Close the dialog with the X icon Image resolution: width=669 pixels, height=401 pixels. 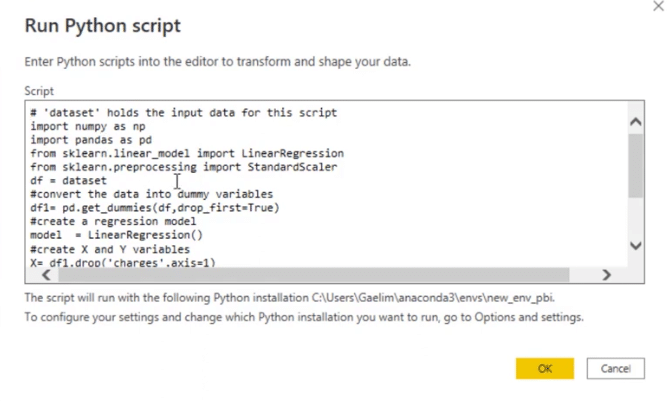pyautogui.click(x=658, y=6)
